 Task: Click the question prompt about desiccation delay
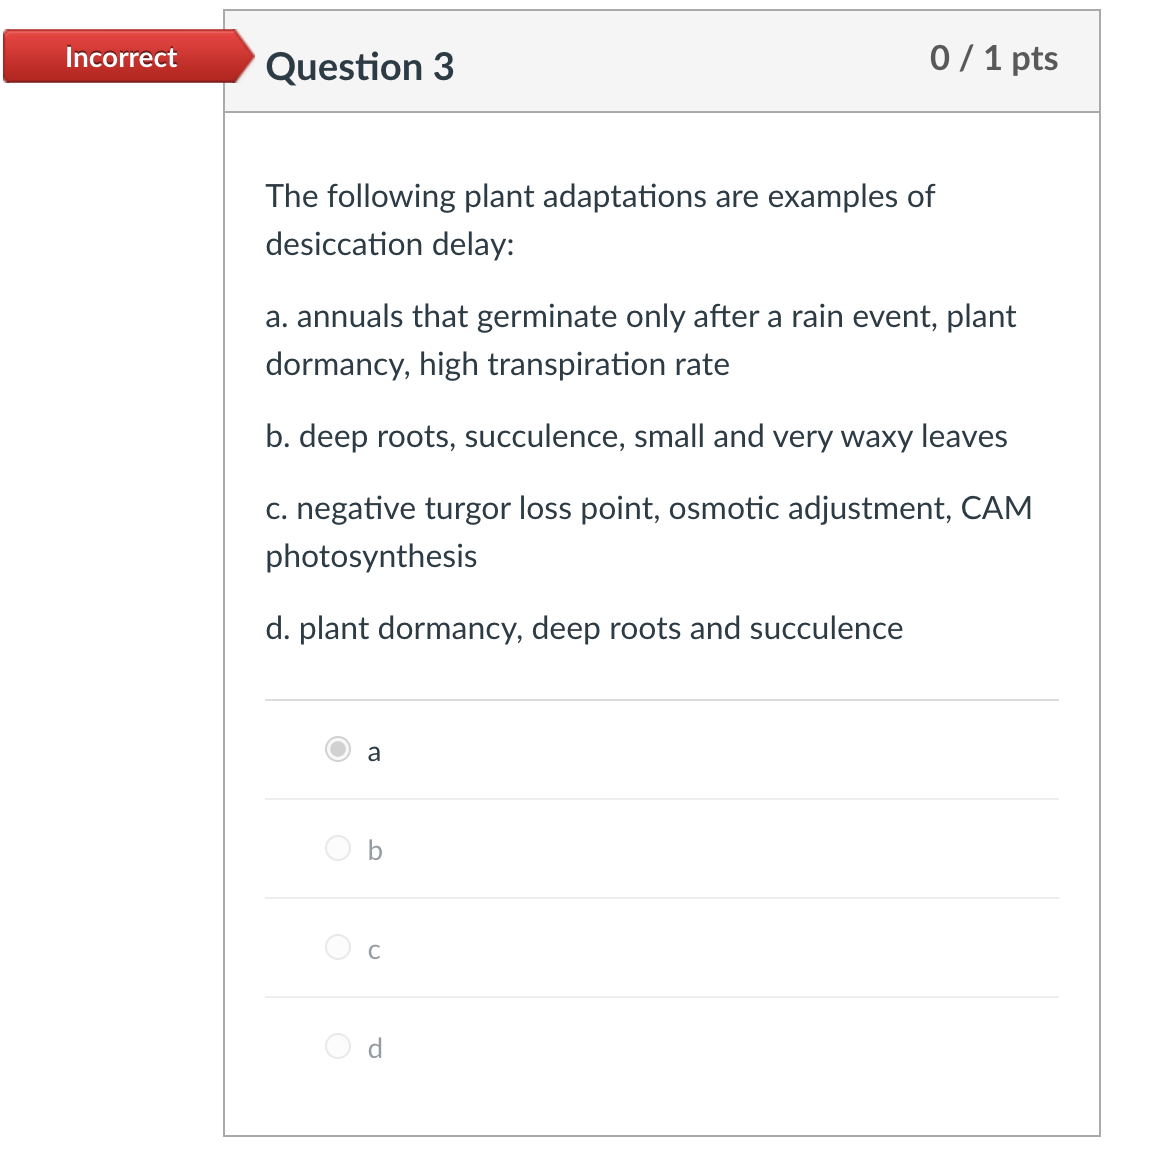(x=600, y=220)
